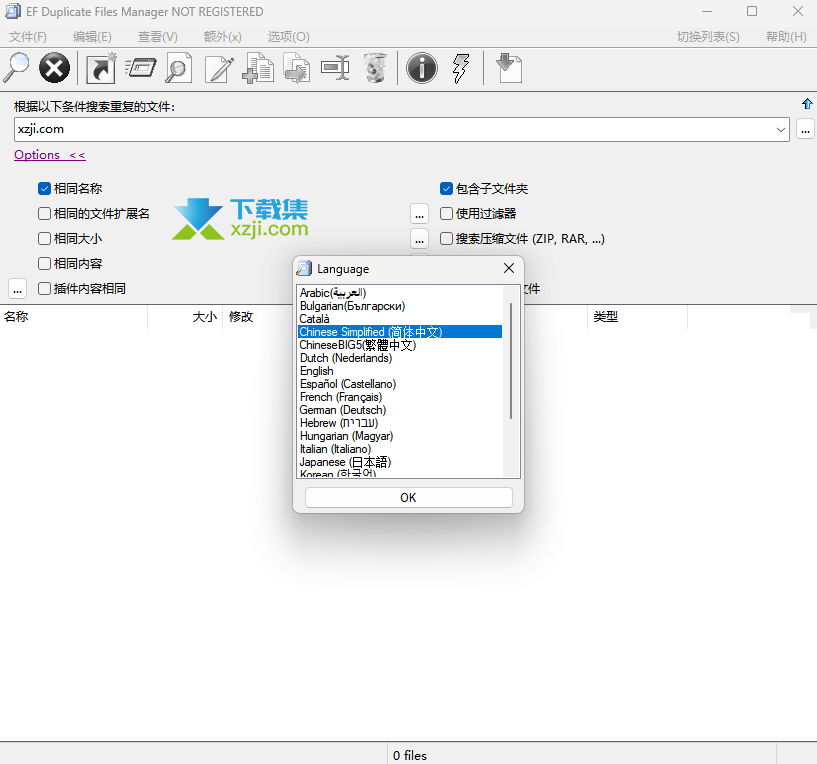Screen dimensions: 817x764
Task: Enable 相同的文件扩展名 checkbox
Action: click(44, 214)
